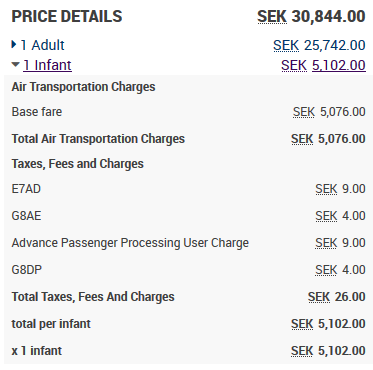Image resolution: width=373 pixels, height=370 pixels.
Task: Expand the 1 Adult price breakdown arrow
Action: 14,44
